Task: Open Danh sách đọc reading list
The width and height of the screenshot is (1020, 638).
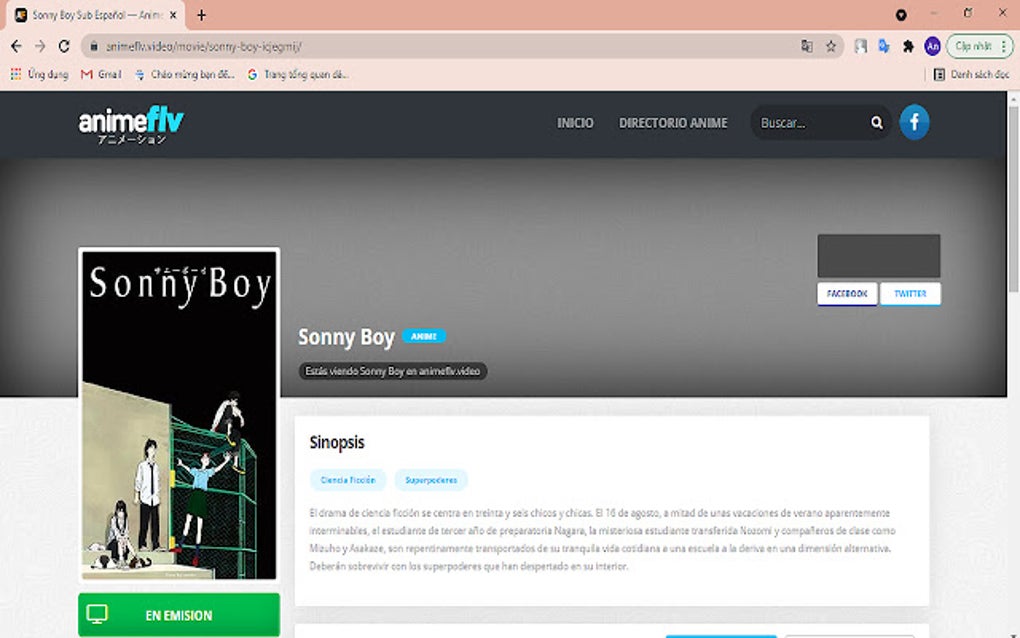Action: click(971, 75)
